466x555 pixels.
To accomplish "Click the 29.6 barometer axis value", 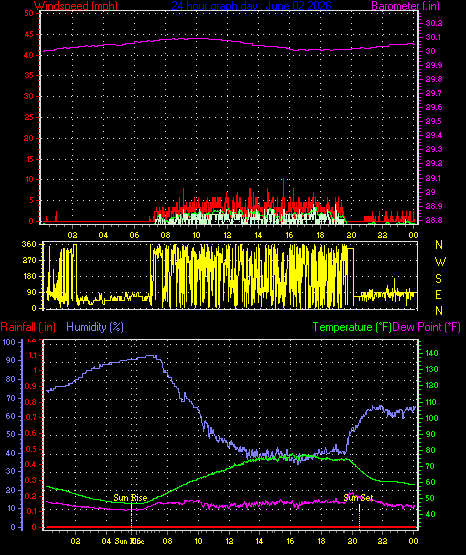I will [433, 108].
